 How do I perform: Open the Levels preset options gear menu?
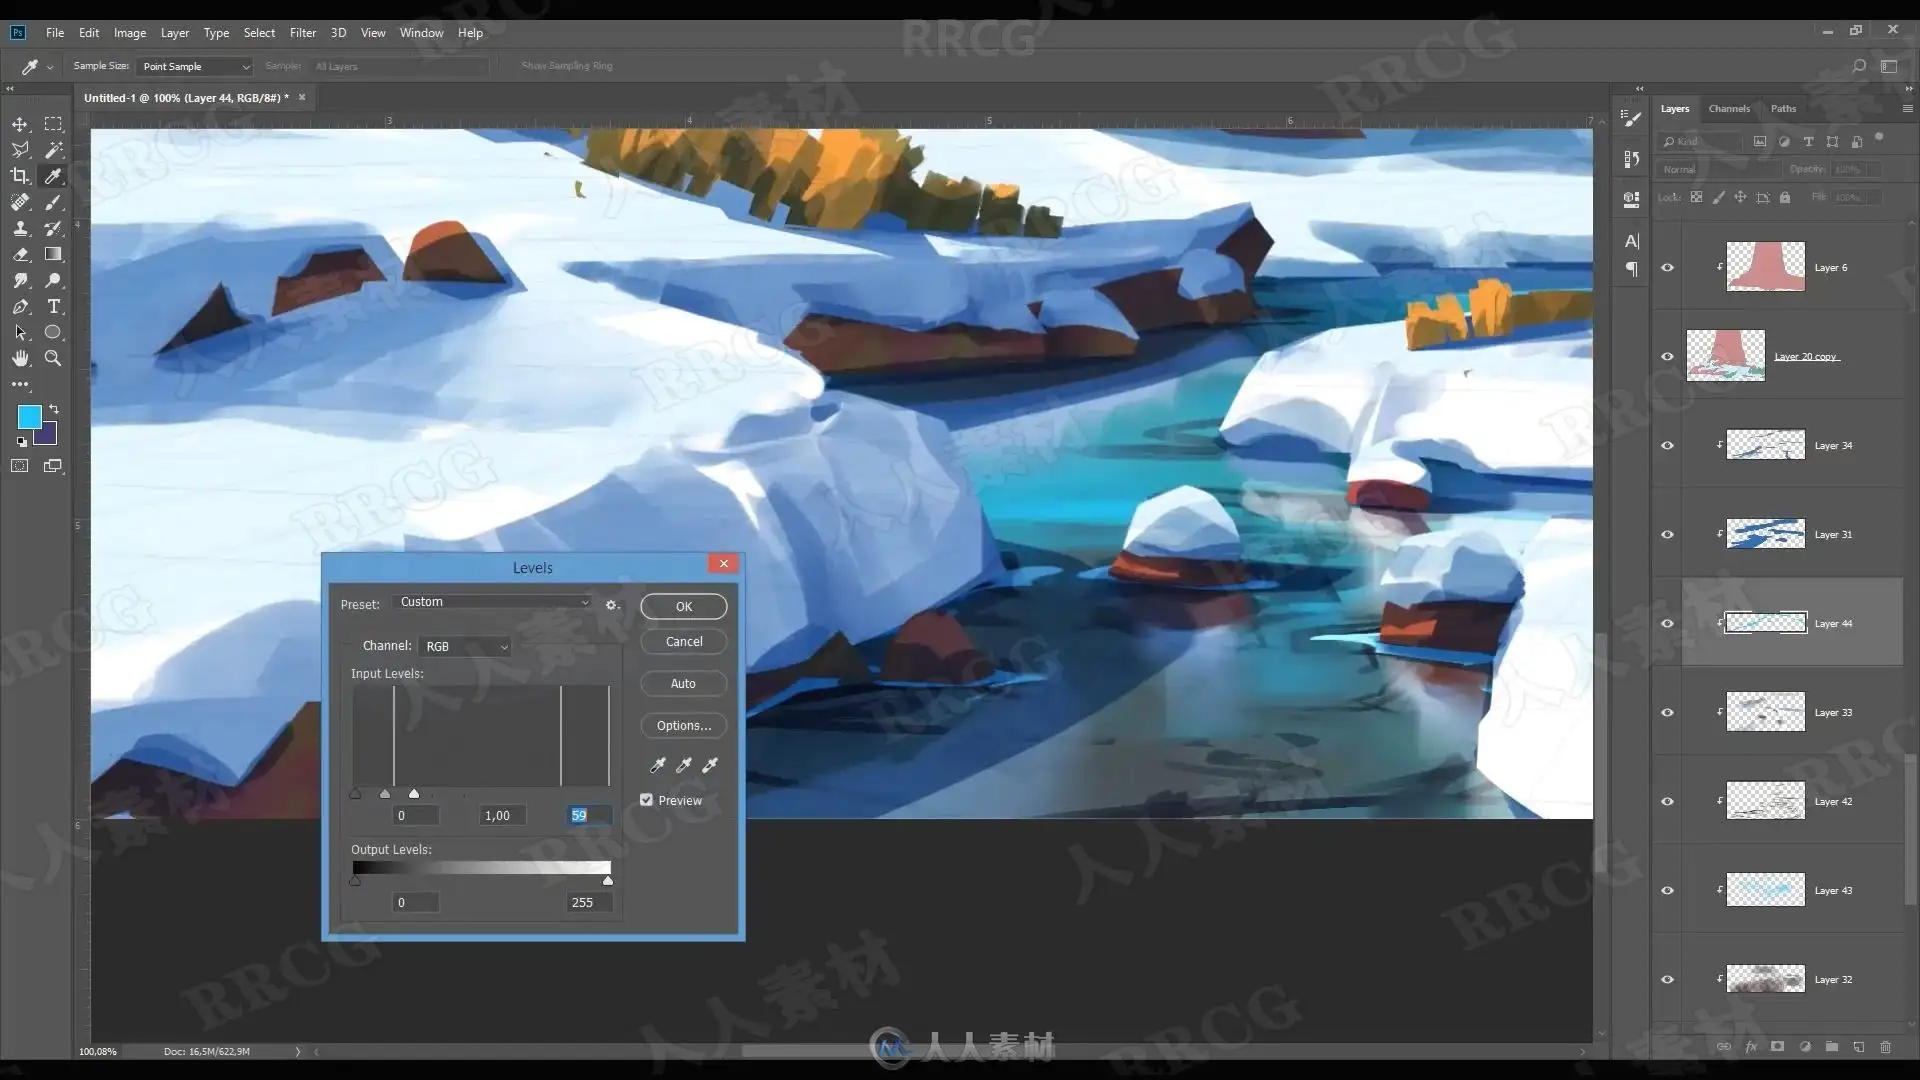click(x=612, y=605)
